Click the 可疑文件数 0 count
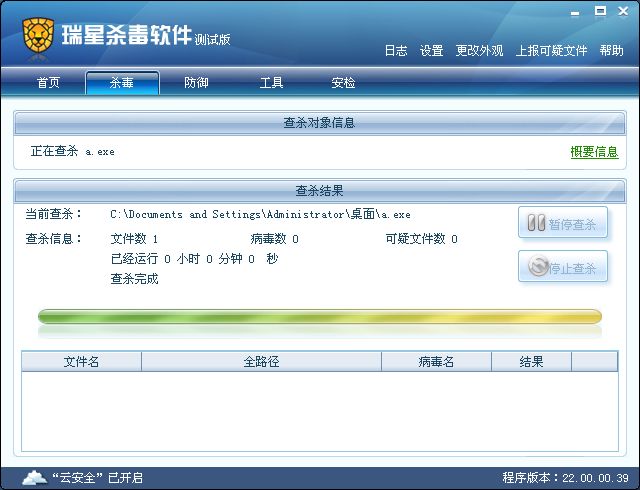This screenshot has width=640, height=490. [421, 238]
